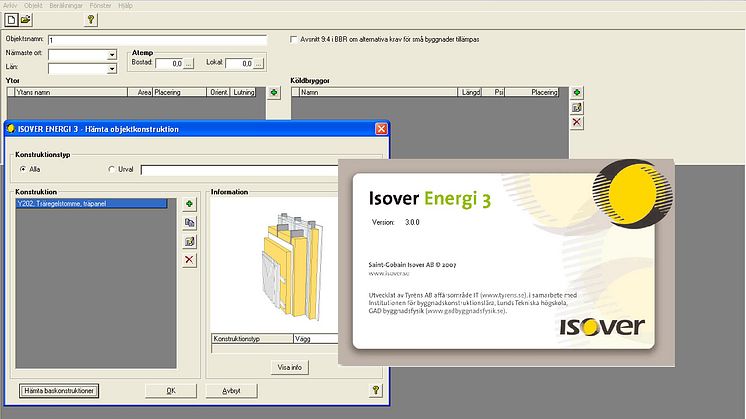Click the Avbryt button
Screen dimensions: 746x419
pyautogui.click(x=231, y=391)
